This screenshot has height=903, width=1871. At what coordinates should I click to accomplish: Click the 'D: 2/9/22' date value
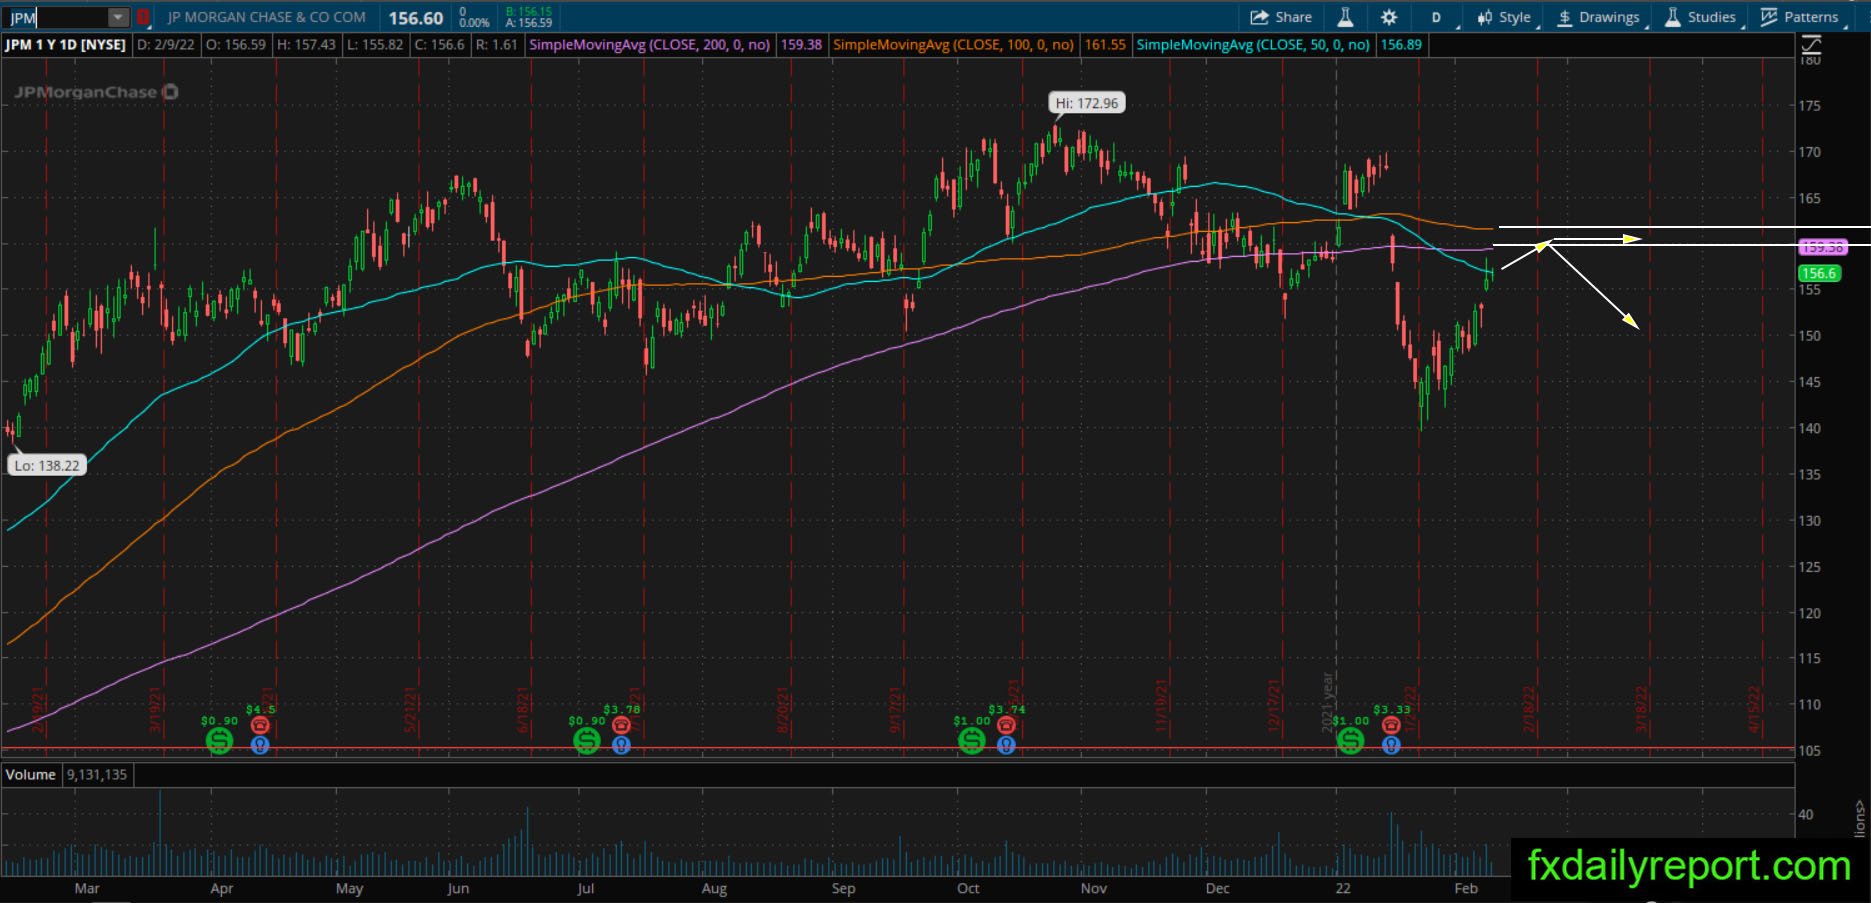[166, 45]
